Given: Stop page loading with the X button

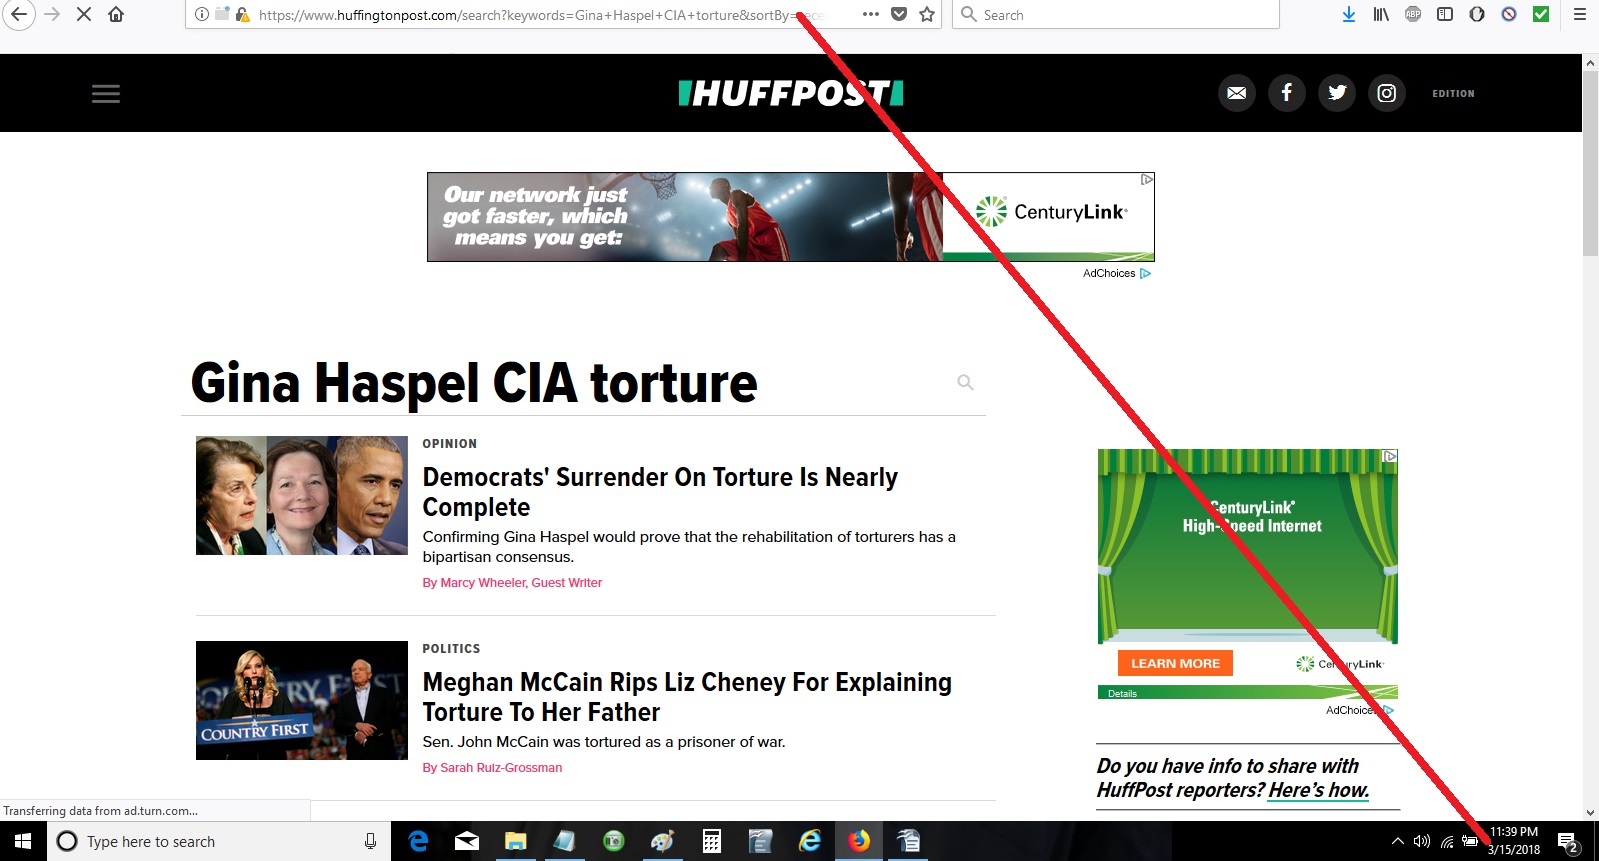Looking at the screenshot, I should (84, 14).
